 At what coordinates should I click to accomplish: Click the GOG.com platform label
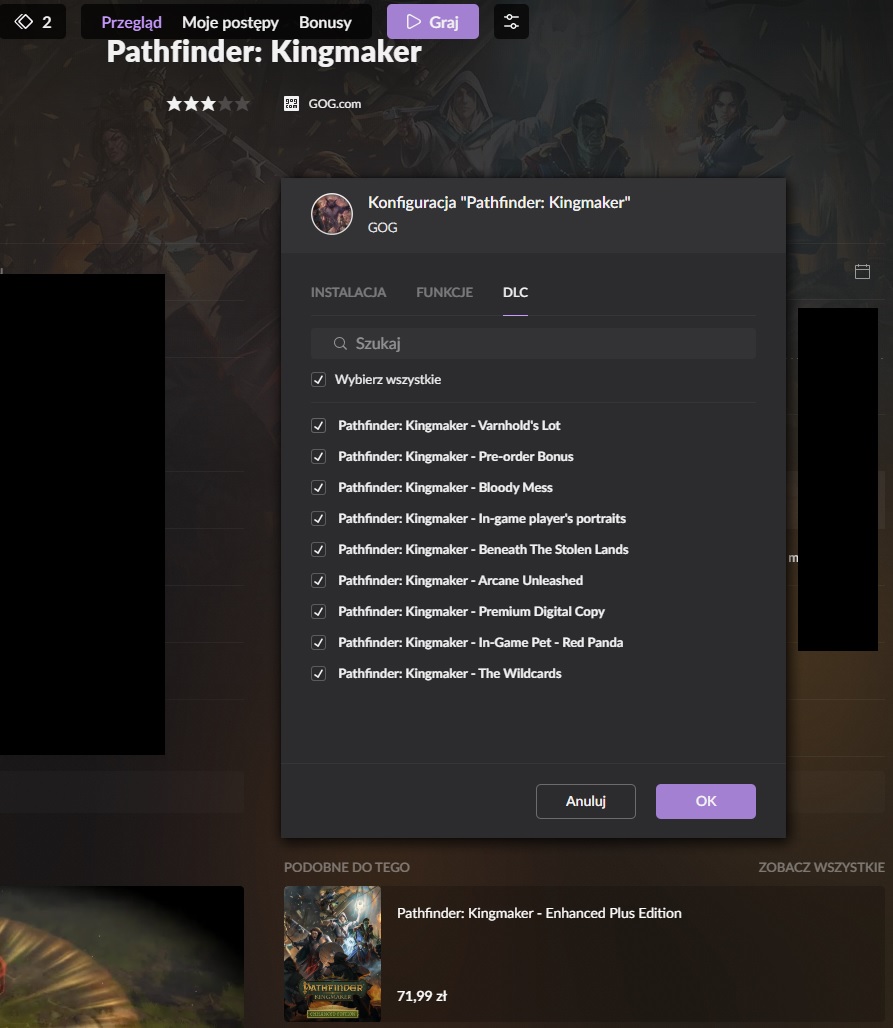tap(334, 104)
